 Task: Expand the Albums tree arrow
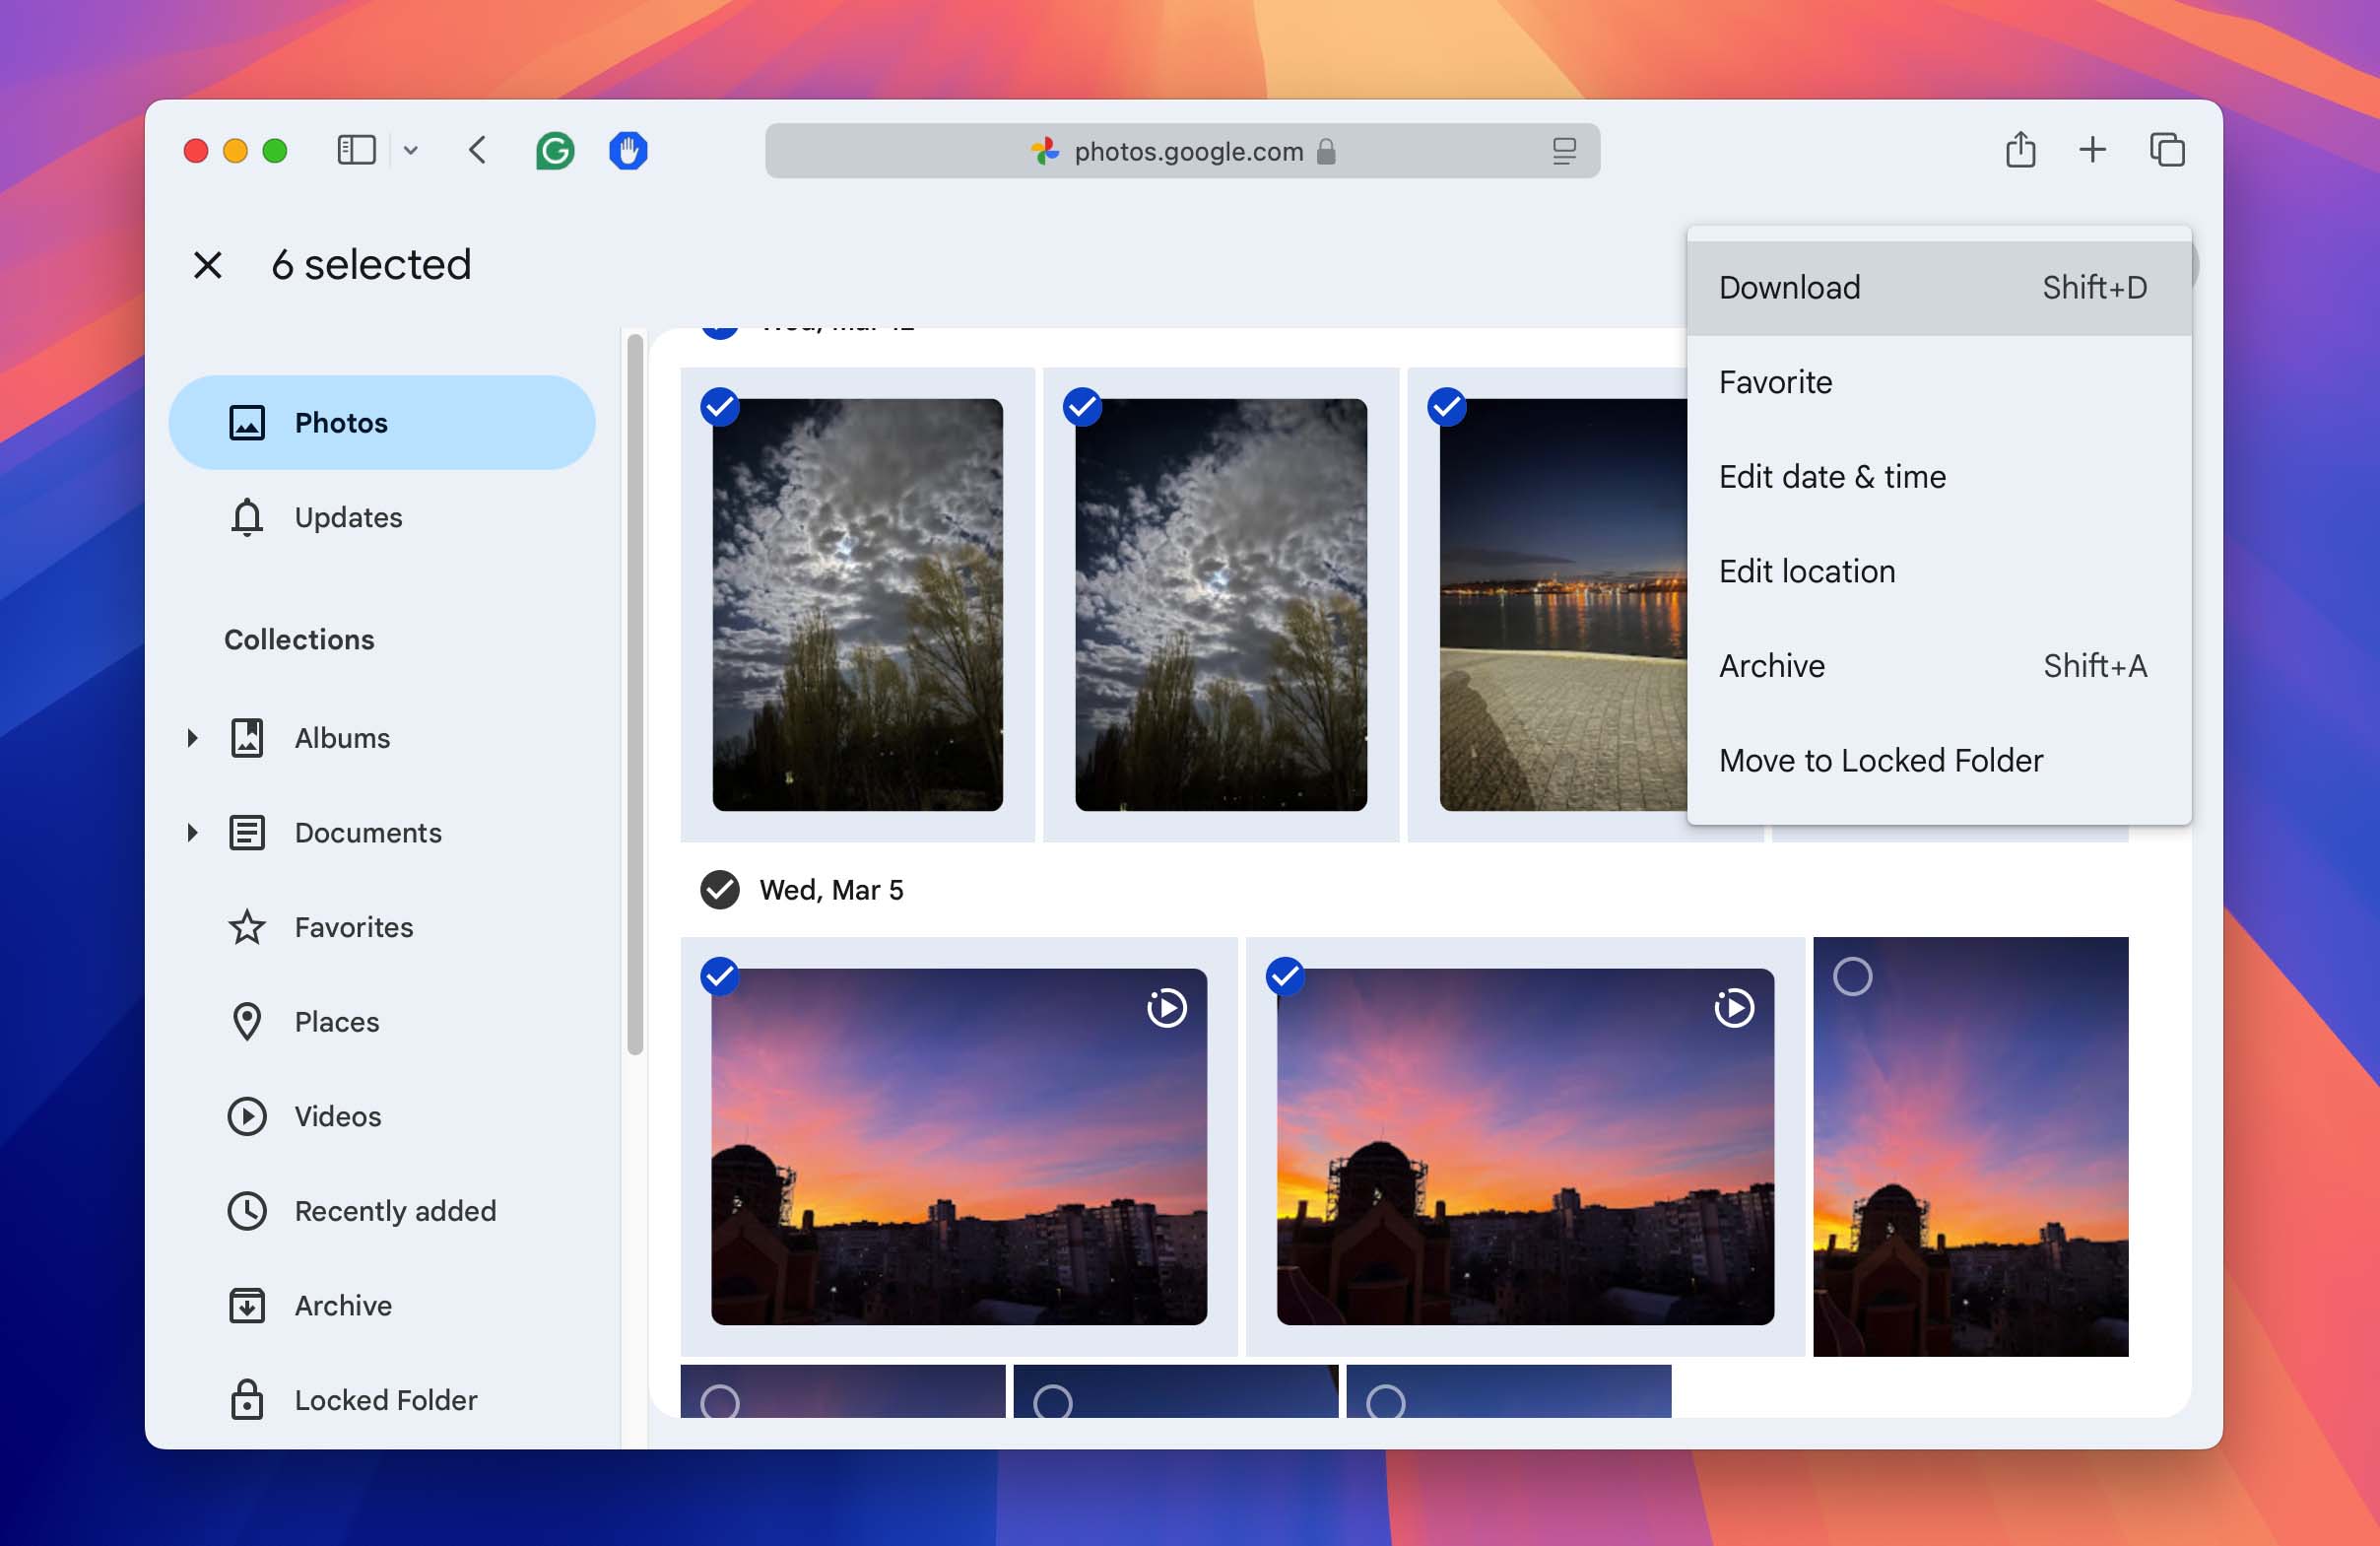192,738
